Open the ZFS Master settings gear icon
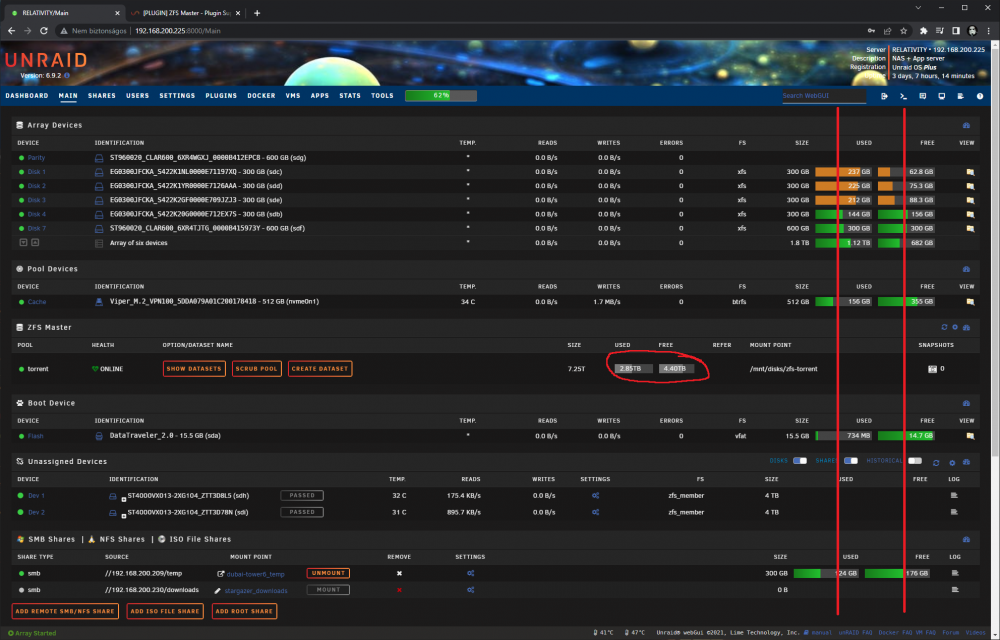Viewport: 1000px width, 640px height. point(955,327)
